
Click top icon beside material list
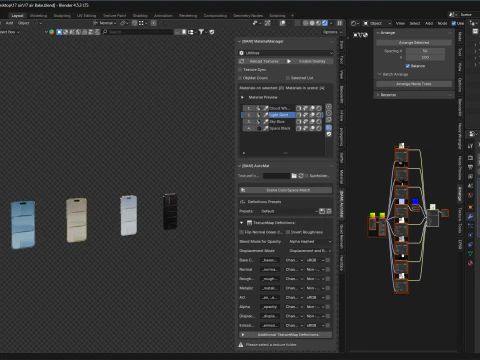click(x=329, y=107)
